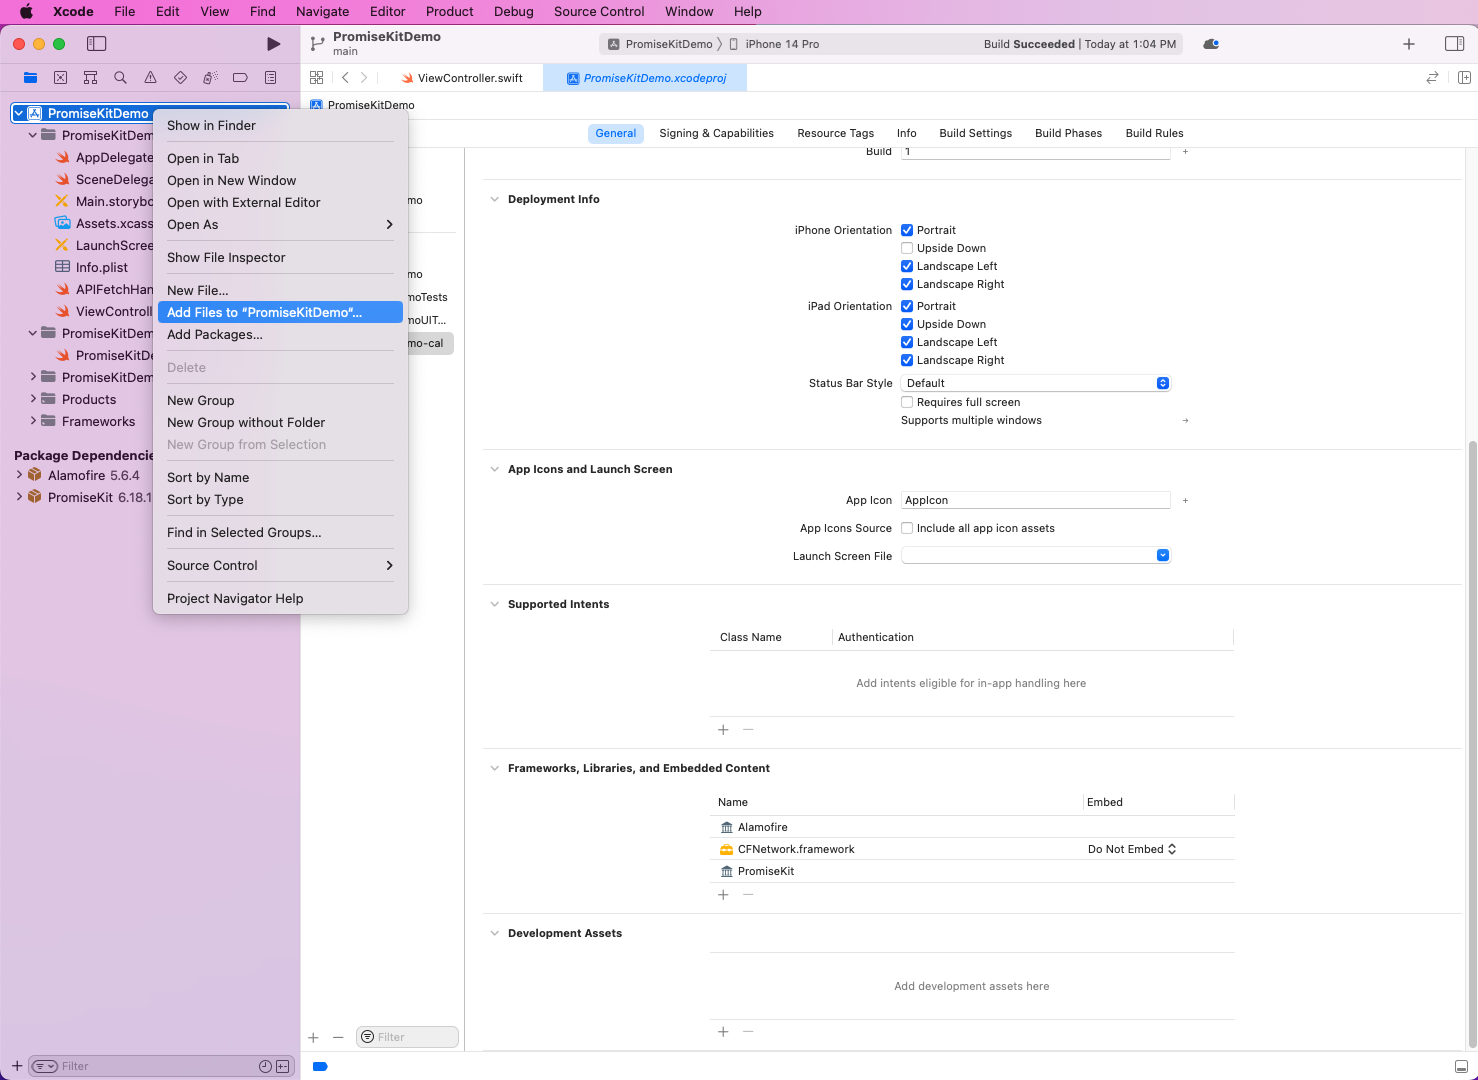Viewport: 1478px width, 1080px height.
Task: Toggle the navigator sidebar visibility
Action: tap(96, 44)
